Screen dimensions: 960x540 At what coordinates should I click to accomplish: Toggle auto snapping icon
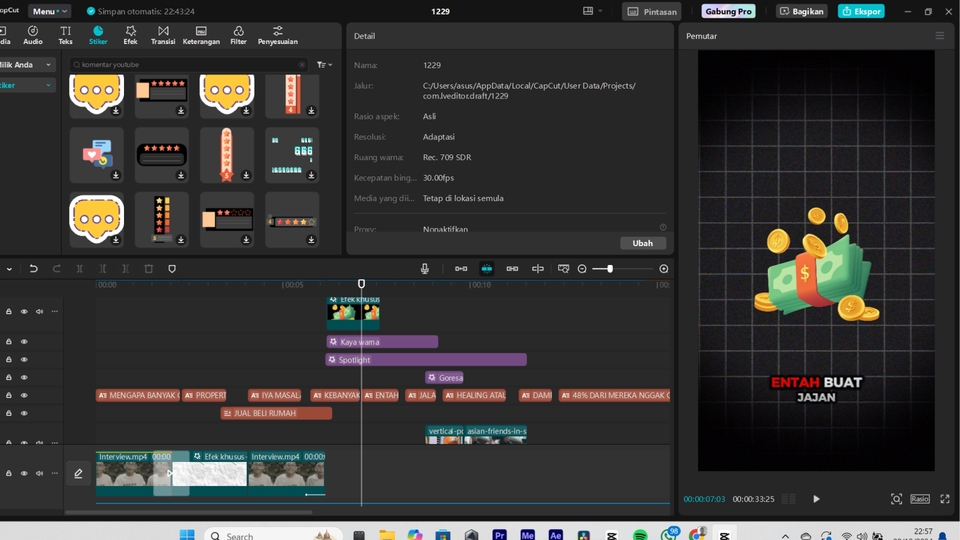(487, 269)
